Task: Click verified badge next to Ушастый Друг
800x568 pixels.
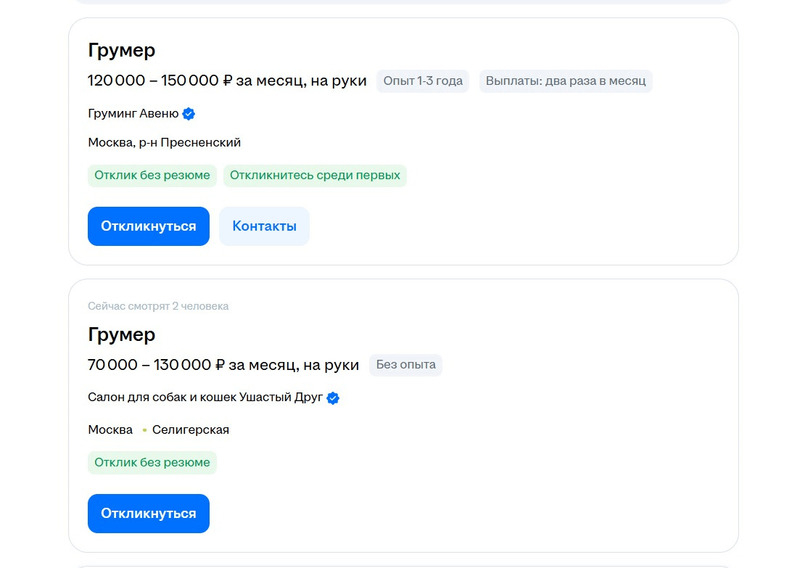Action: pos(333,398)
